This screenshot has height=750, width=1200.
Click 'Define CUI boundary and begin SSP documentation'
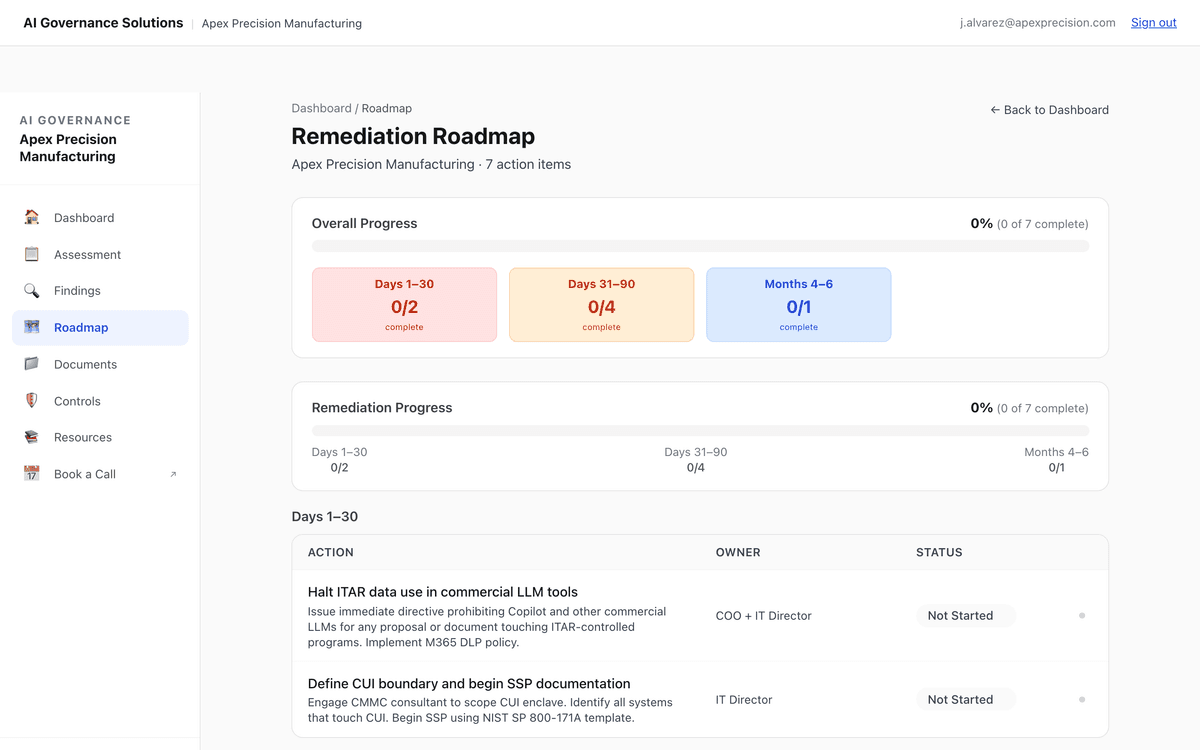469,684
